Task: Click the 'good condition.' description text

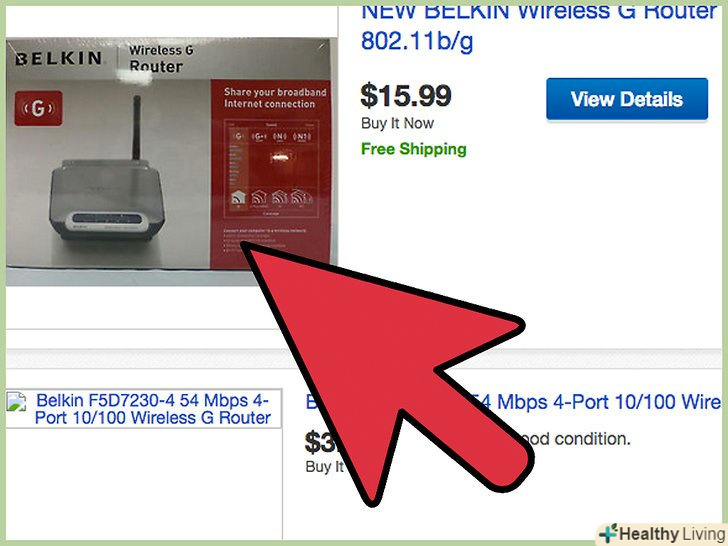Action: tap(578, 439)
